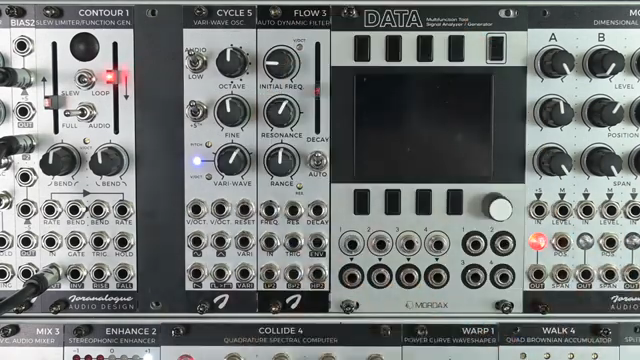Click the second top soft button on DATA

coord(393,49)
